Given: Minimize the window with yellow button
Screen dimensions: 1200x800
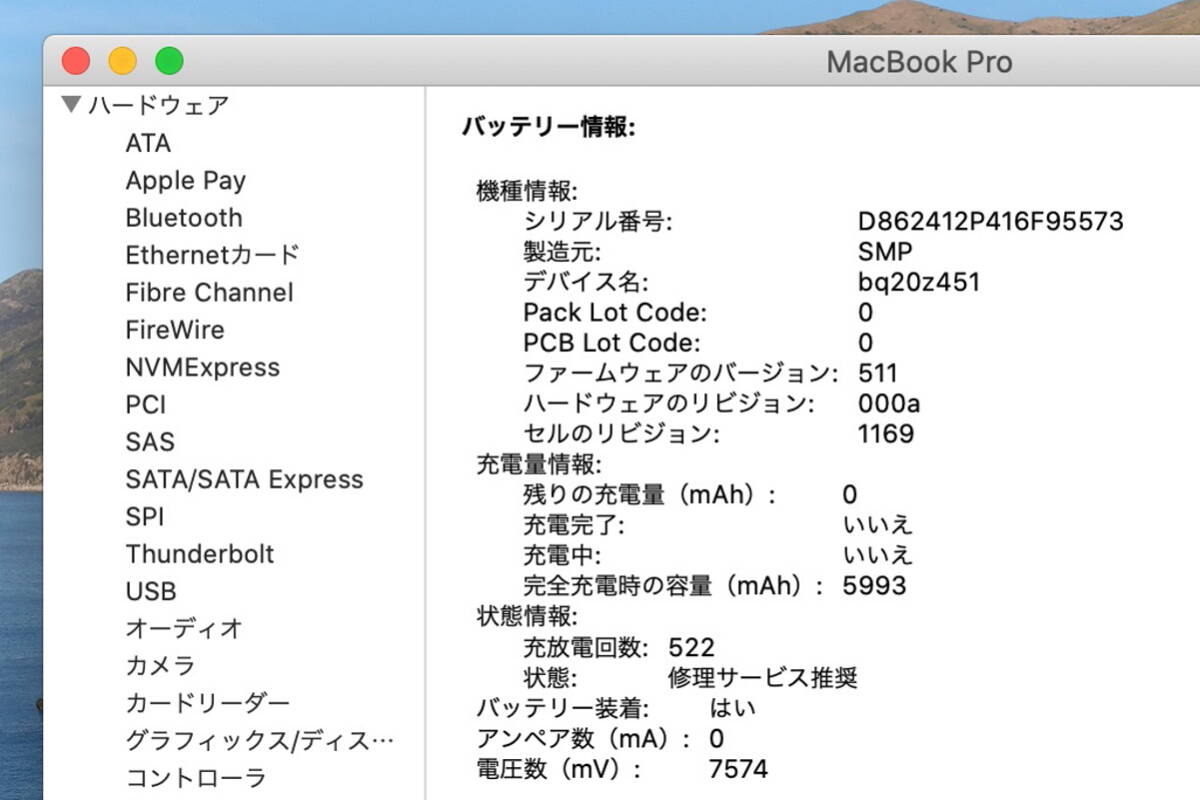Looking at the screenshot, I should [122, 61].
